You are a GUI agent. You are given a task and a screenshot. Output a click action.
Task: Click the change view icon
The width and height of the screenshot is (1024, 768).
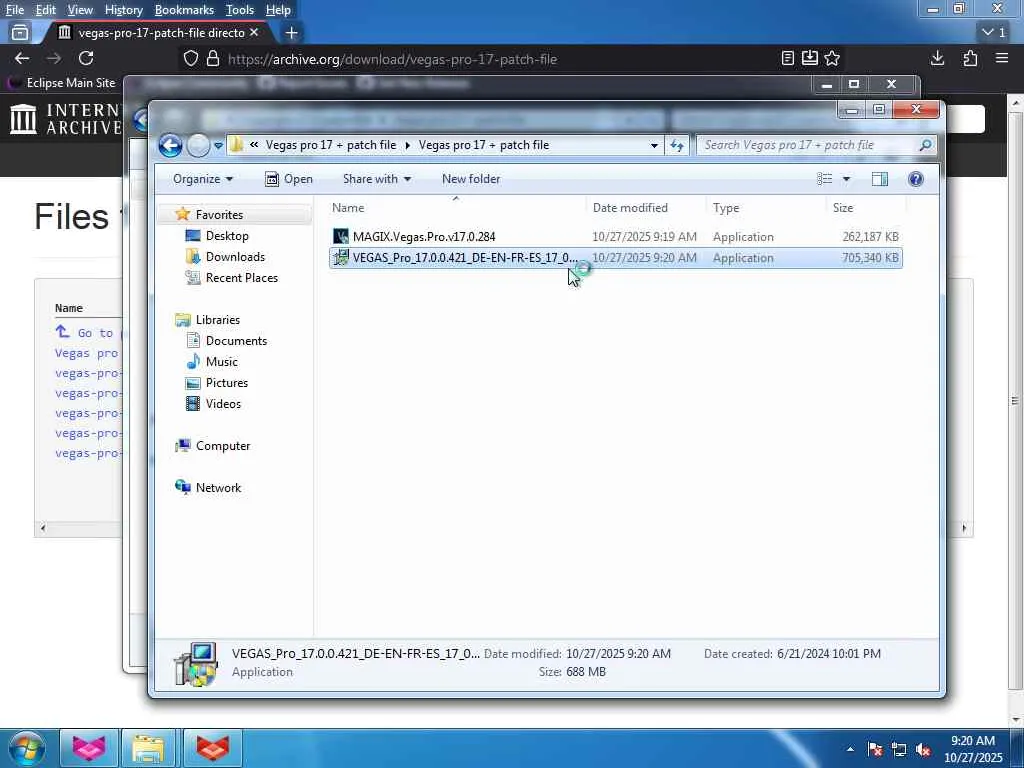[825, 179]
